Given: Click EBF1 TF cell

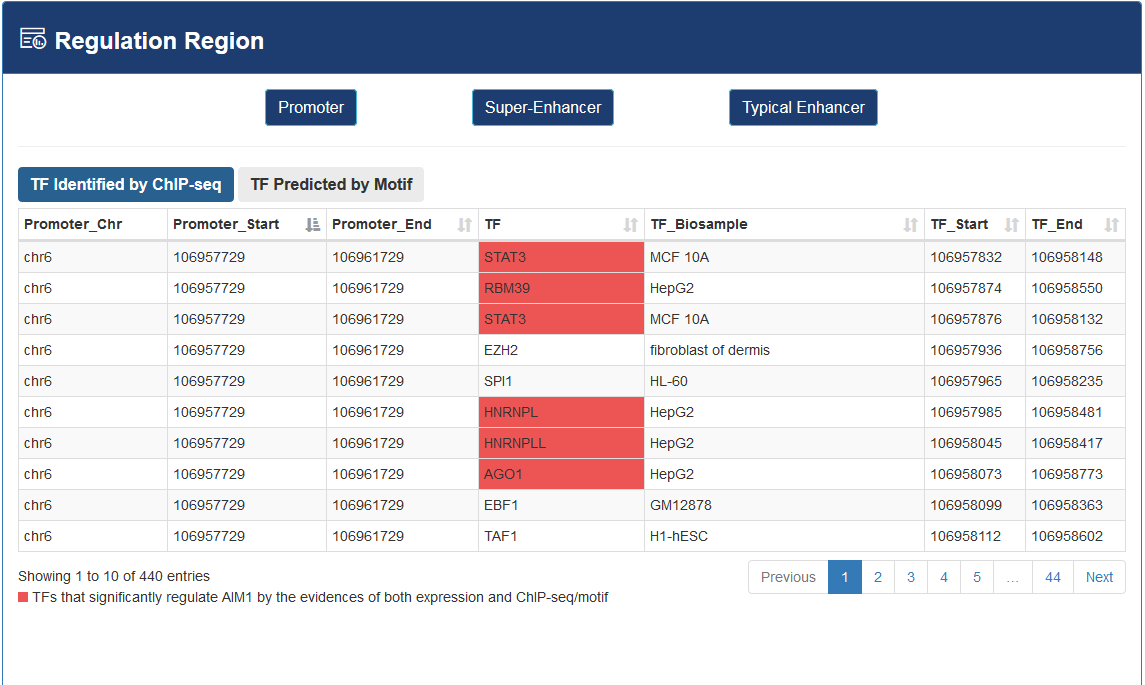Looking at the screenshot, I should [x=561, y=505].
